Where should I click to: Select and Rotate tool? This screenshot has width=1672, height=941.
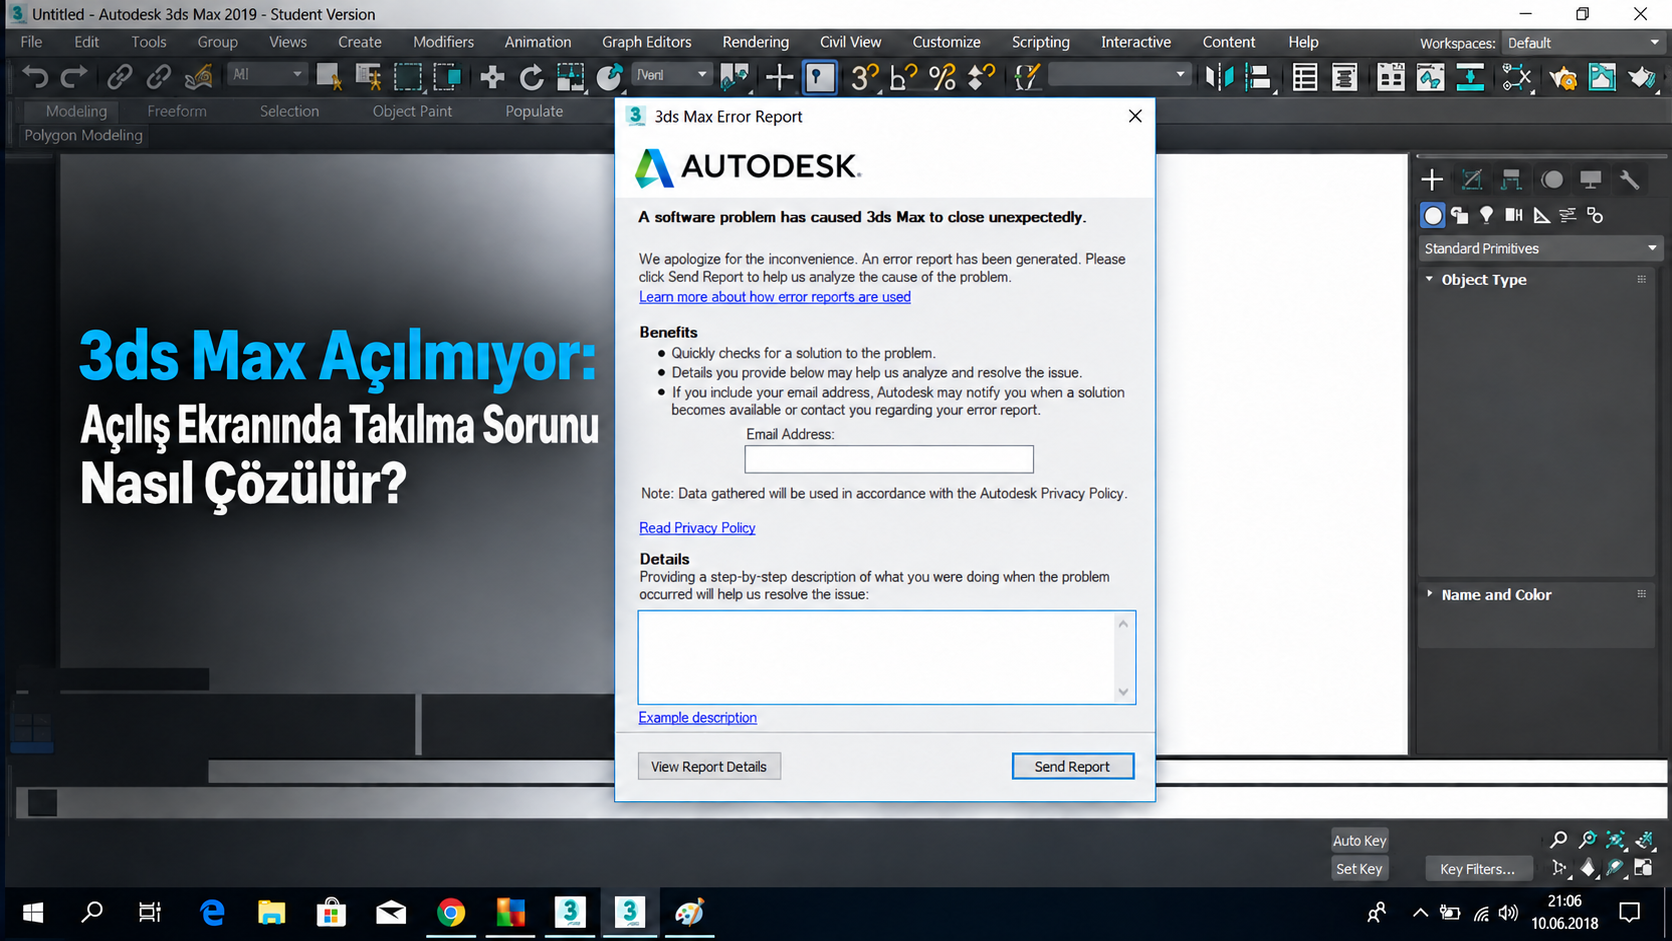point(531,77)
